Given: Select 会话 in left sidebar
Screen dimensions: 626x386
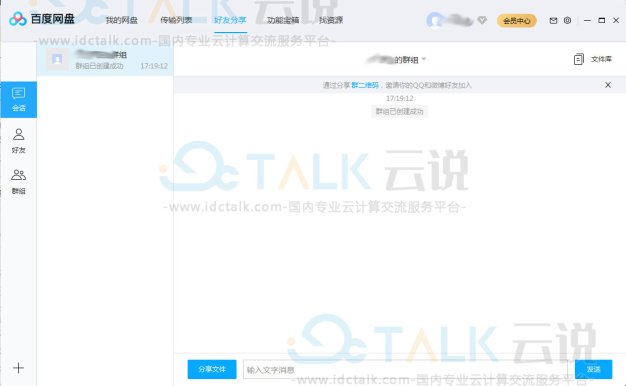Looking at the screenshot, I should click(19, 100).
